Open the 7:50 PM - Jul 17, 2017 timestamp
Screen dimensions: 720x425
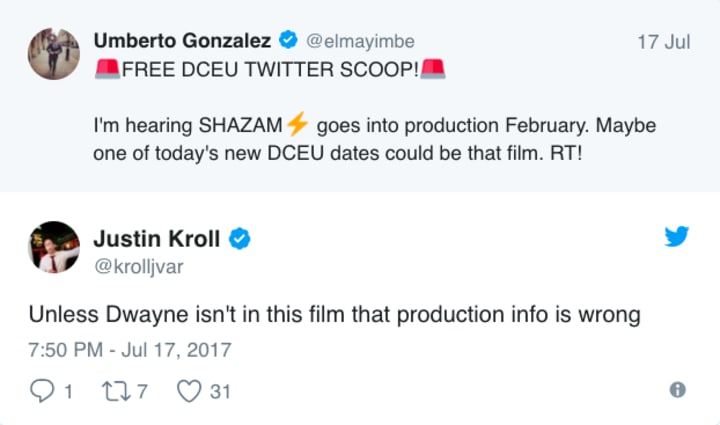click(x=130, y=350)
